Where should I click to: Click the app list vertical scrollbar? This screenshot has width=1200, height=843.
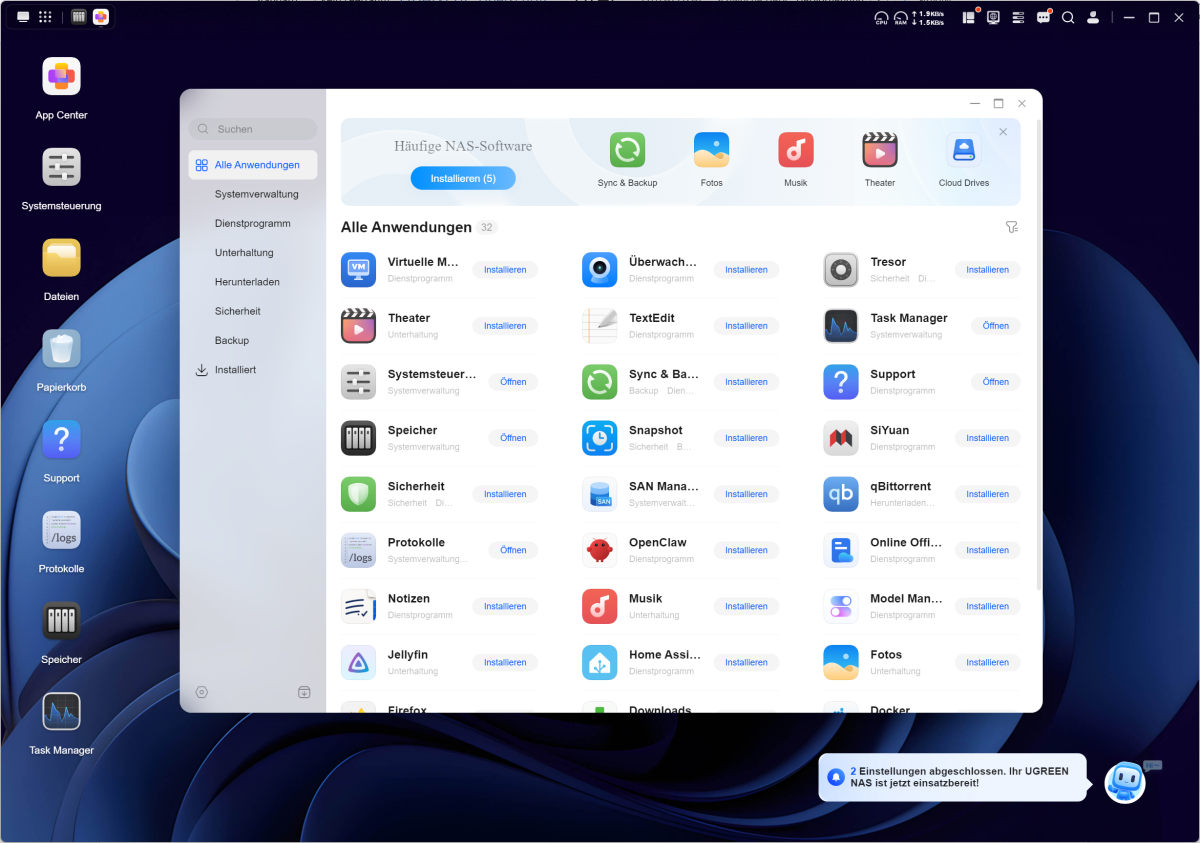(x=1039, y=355)
